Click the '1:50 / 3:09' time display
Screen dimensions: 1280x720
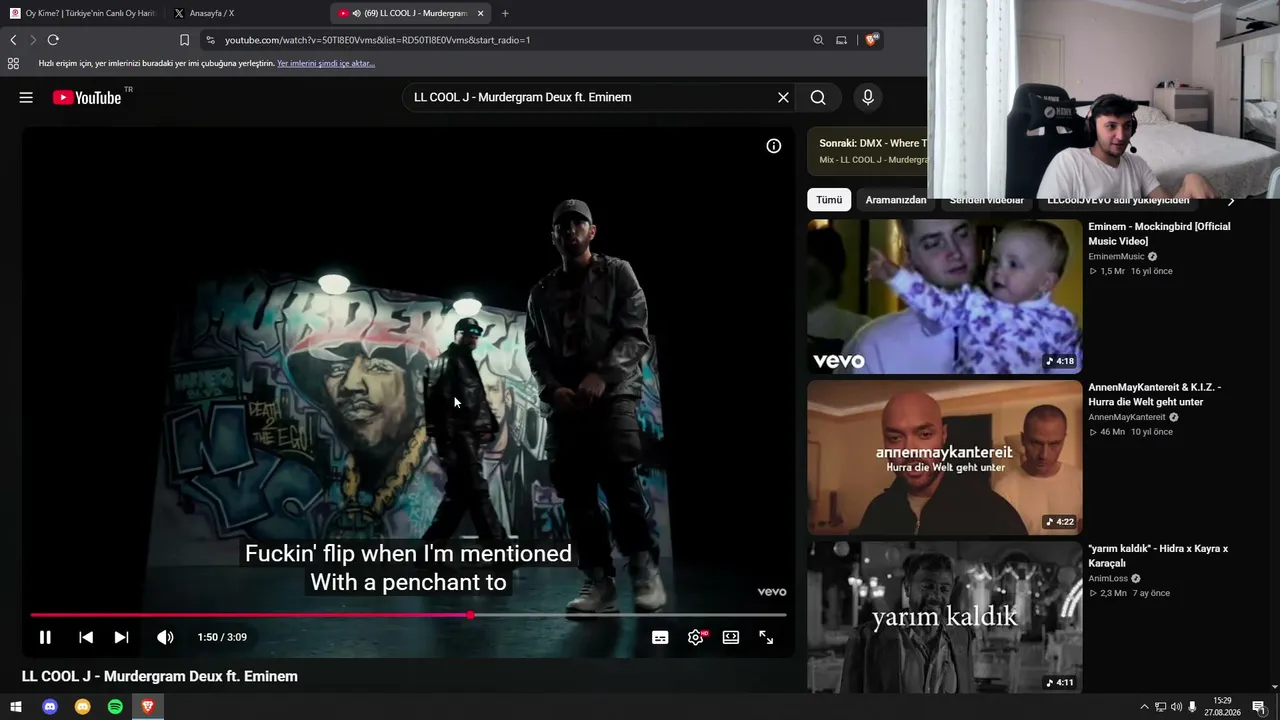point(222,637)
